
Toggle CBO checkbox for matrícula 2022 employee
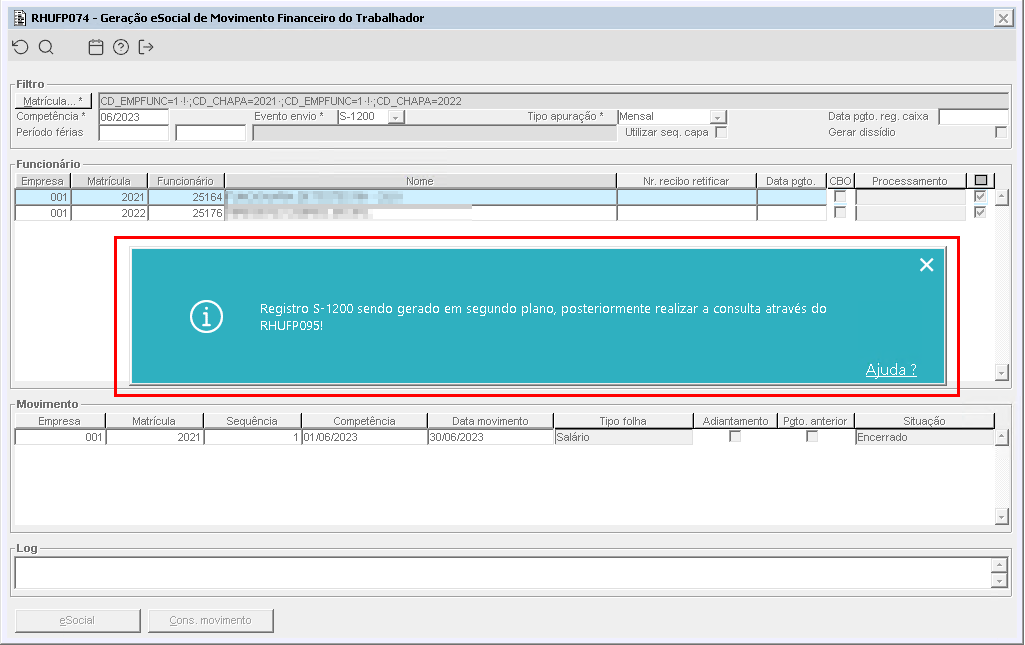tap(840, 212)
